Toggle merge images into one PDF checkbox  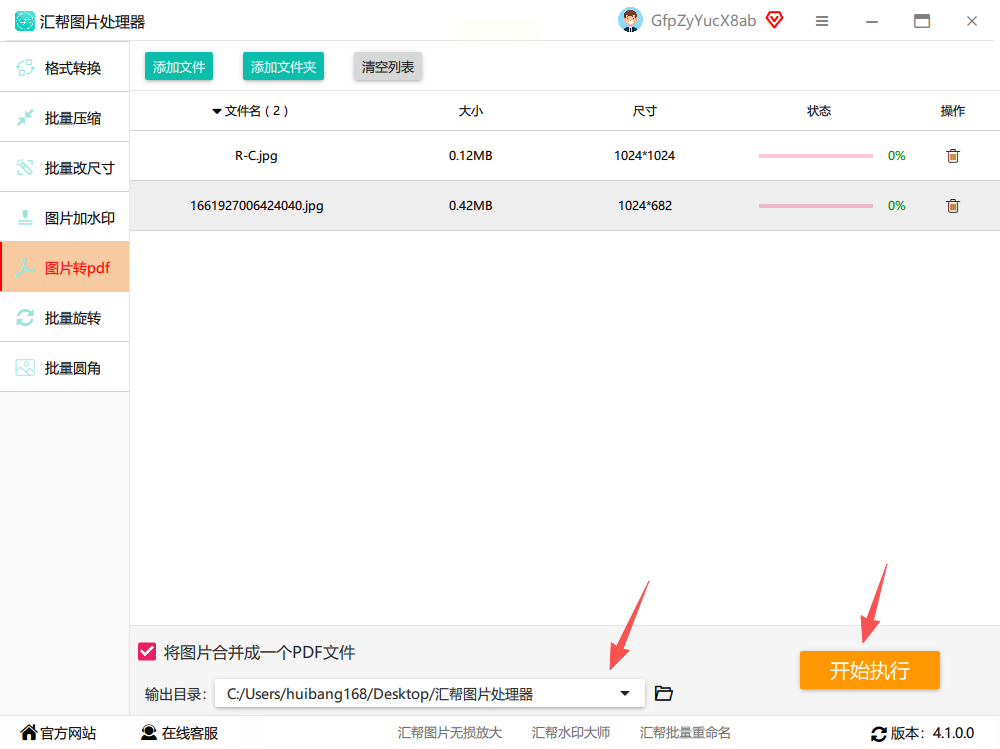pyautogui.click(x=147, y=651)
